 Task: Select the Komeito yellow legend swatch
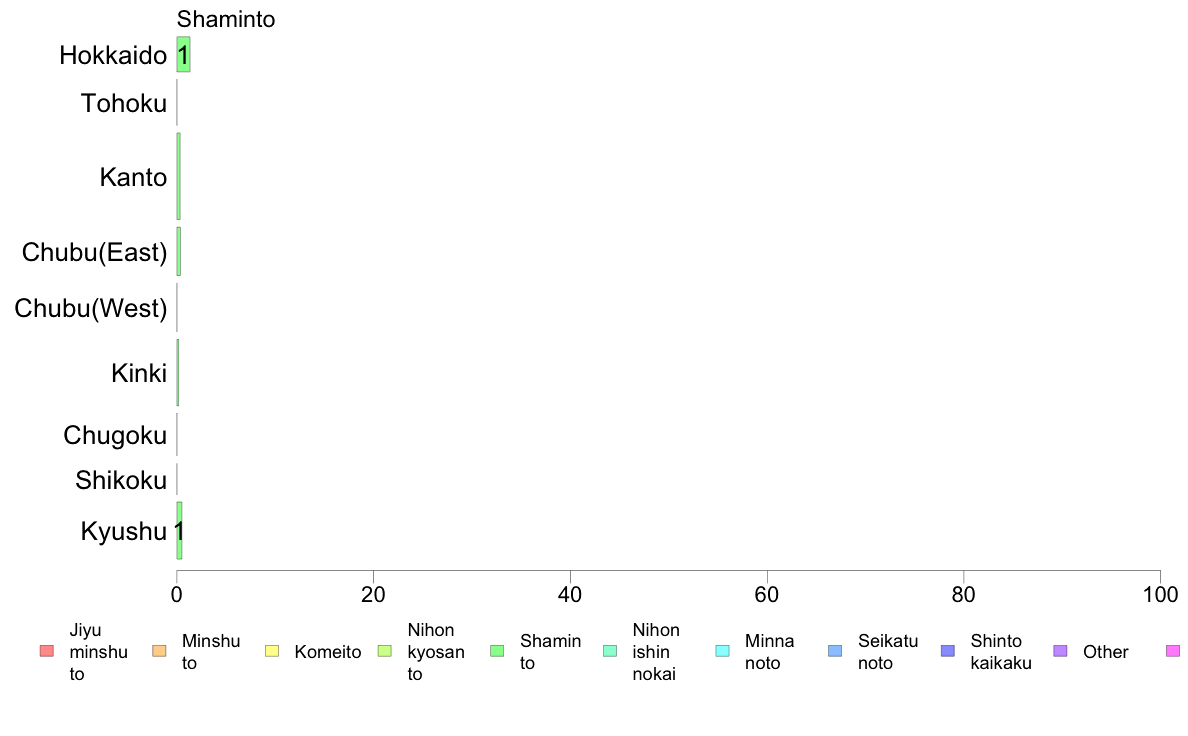pyautogui.click(x=272, y=651)
